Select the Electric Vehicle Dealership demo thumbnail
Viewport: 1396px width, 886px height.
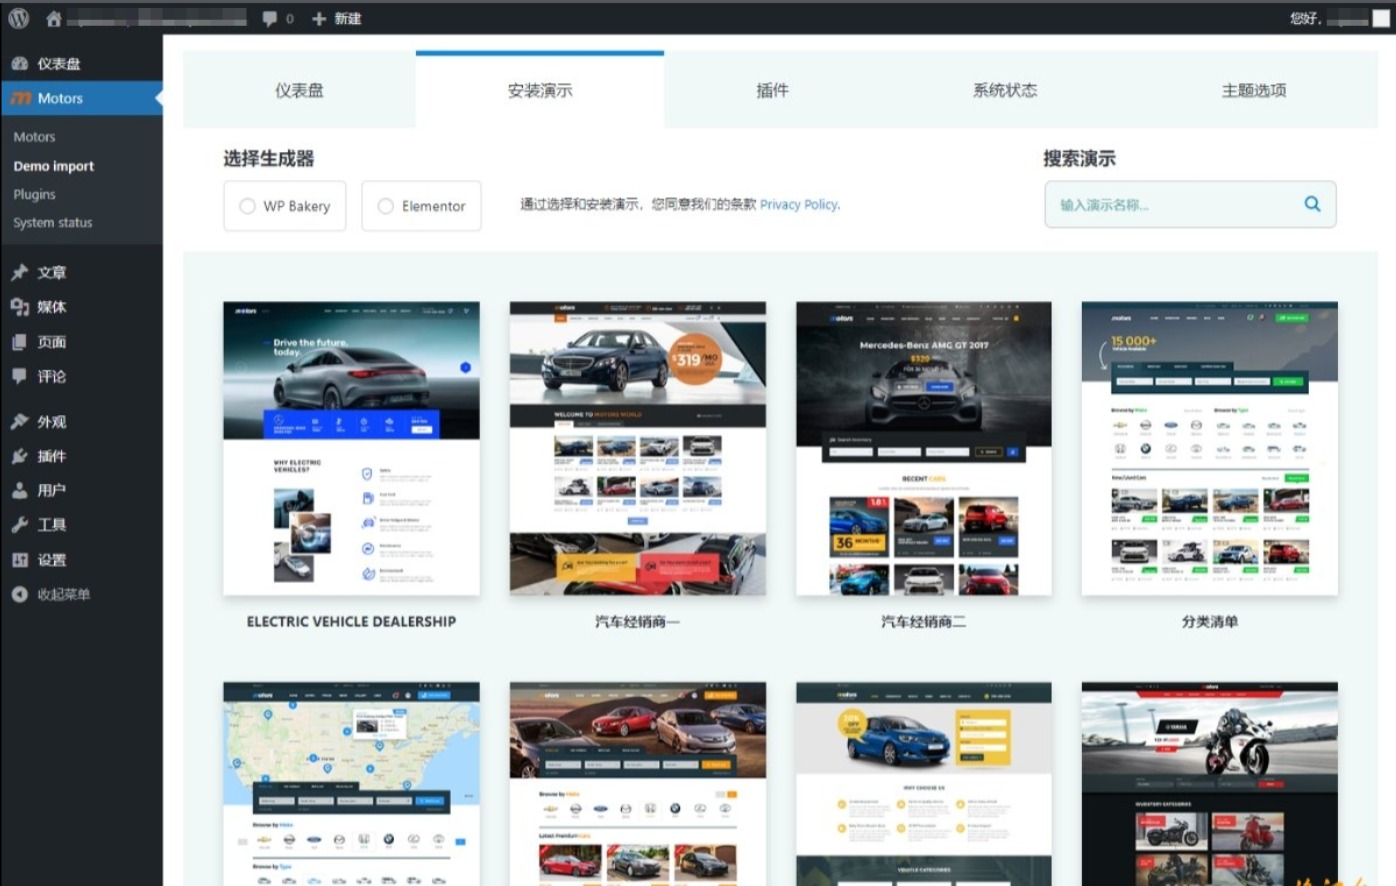pos(351,448)
